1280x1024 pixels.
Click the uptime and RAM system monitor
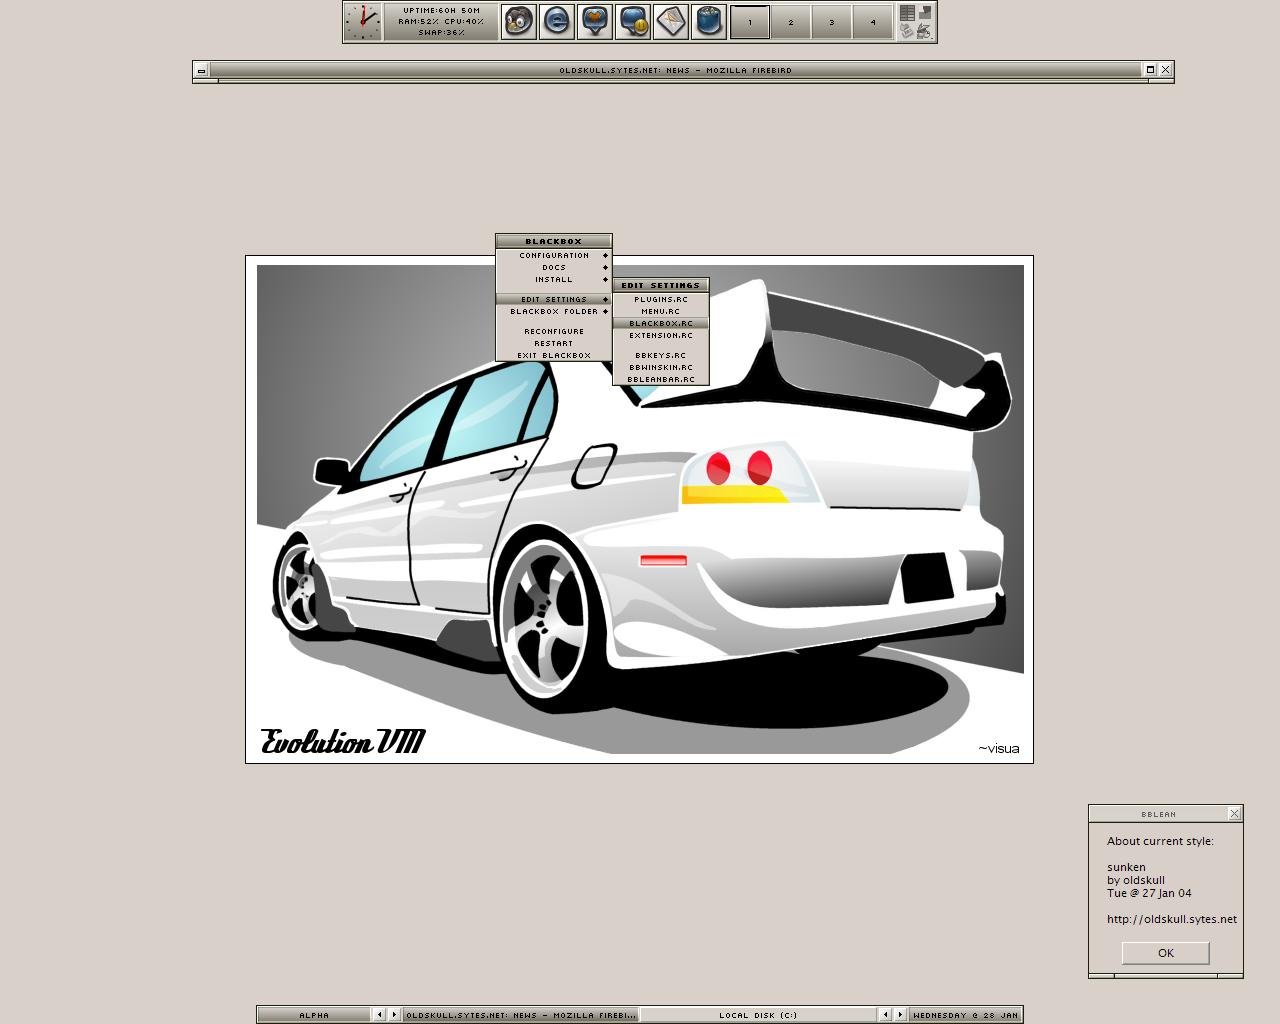point(441,22)
